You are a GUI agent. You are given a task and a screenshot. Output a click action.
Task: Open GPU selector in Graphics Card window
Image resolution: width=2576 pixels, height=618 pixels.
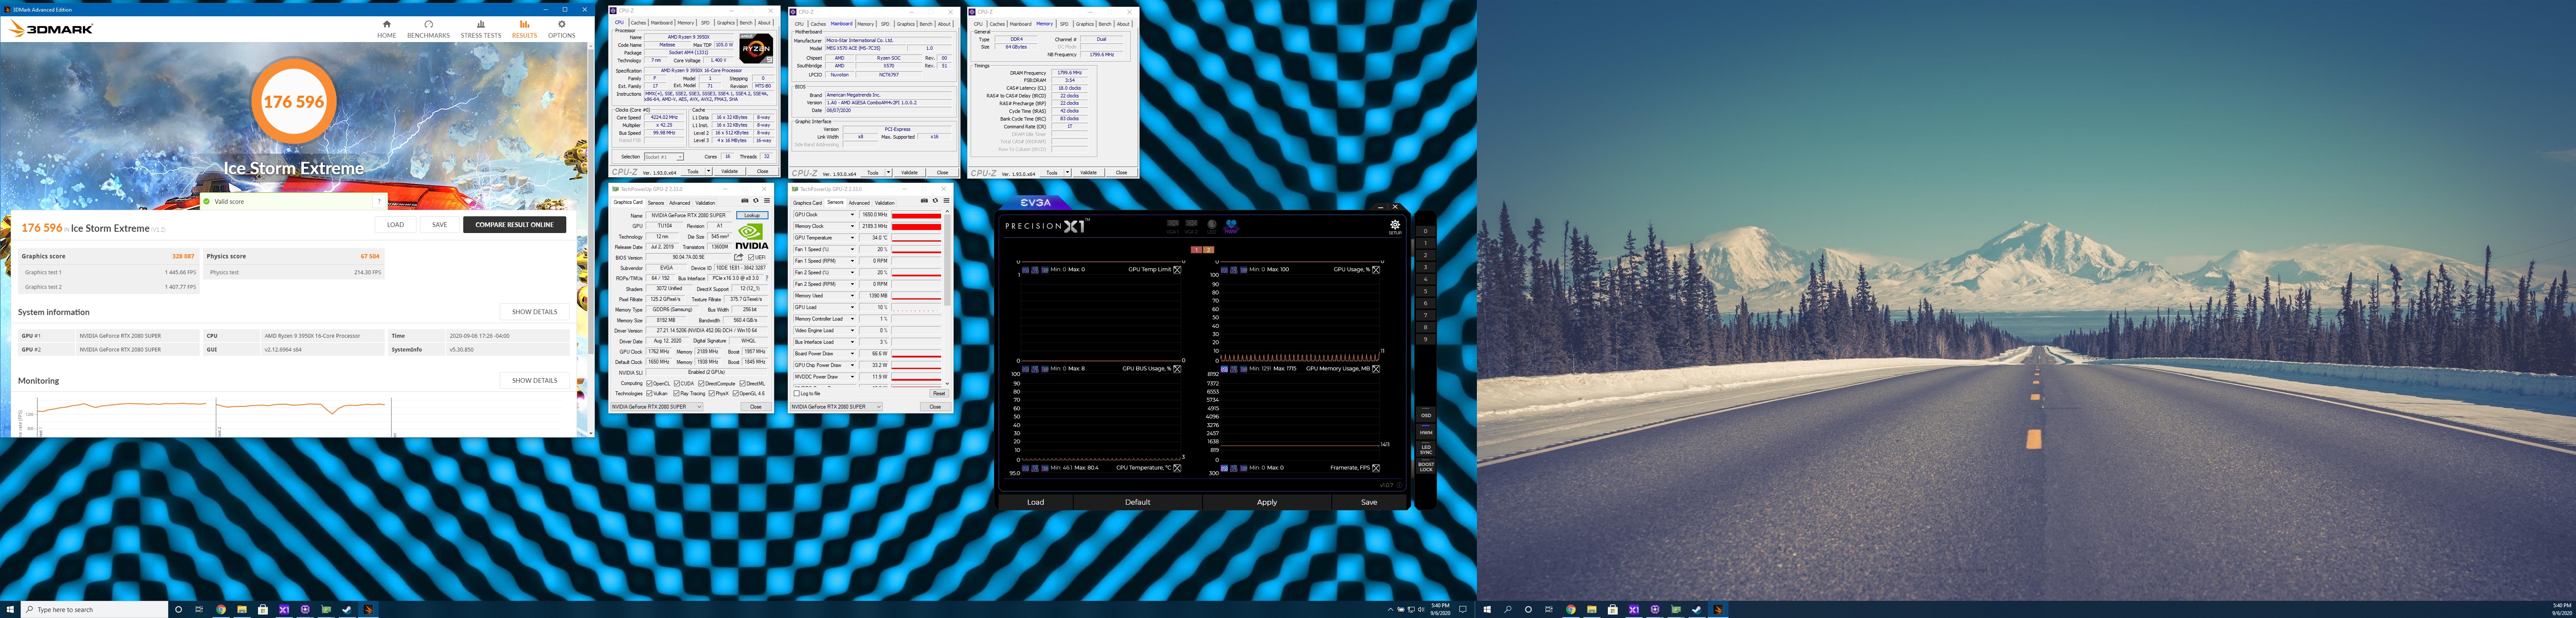[x=656, y=407]
